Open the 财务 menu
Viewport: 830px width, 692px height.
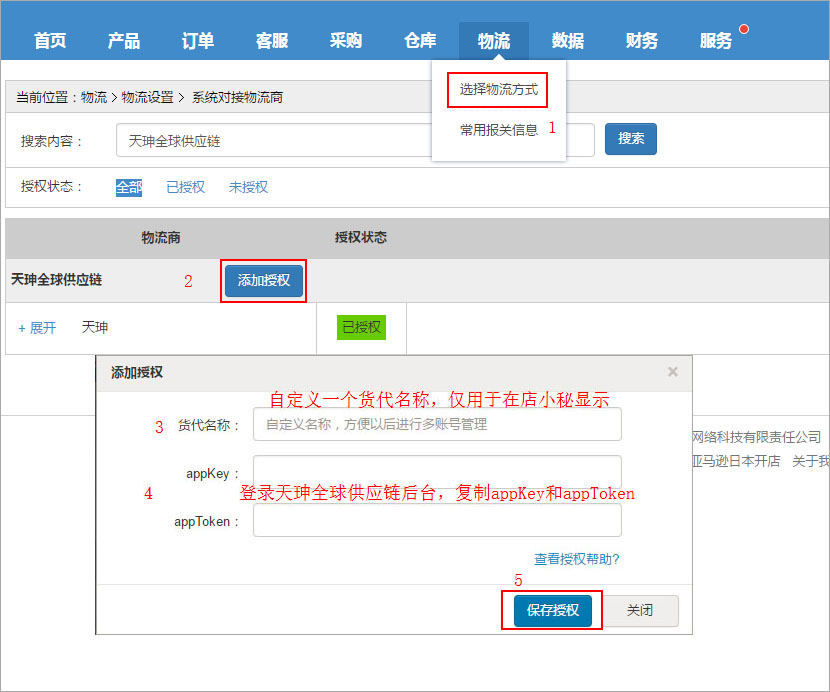tap(642, 41)
